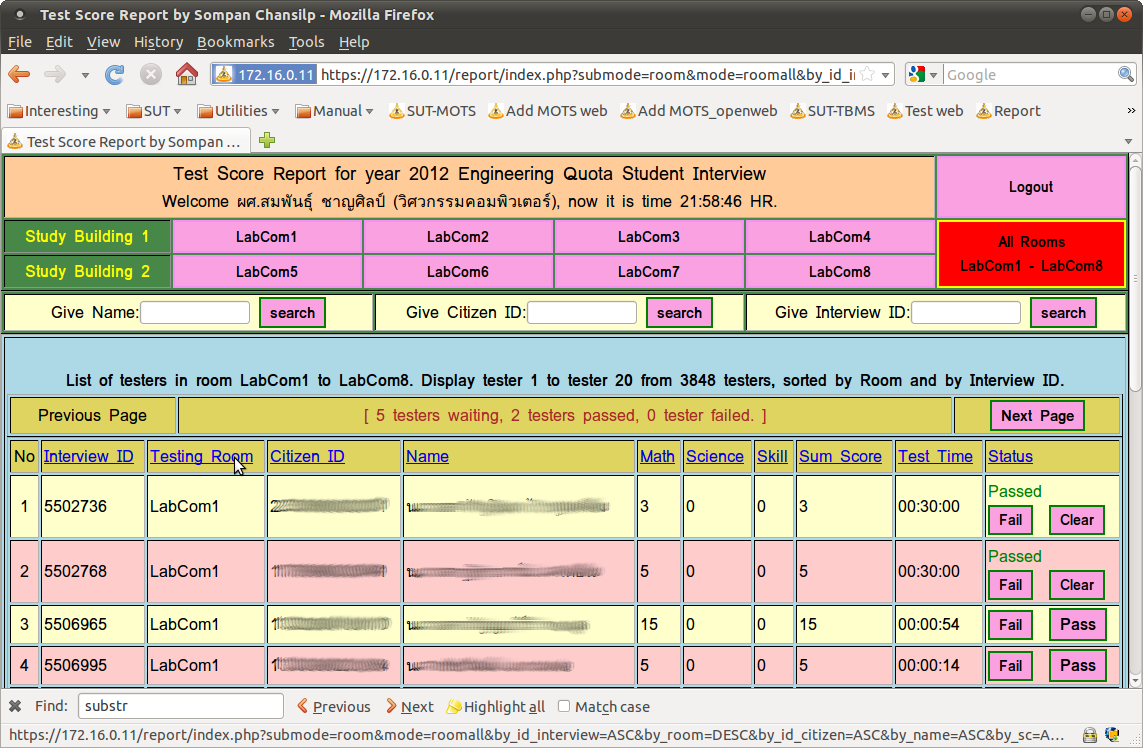This screenshot has width=1143, height=748.
Task: Open the Manual bookmarks folder
Action: pos(334,111)
